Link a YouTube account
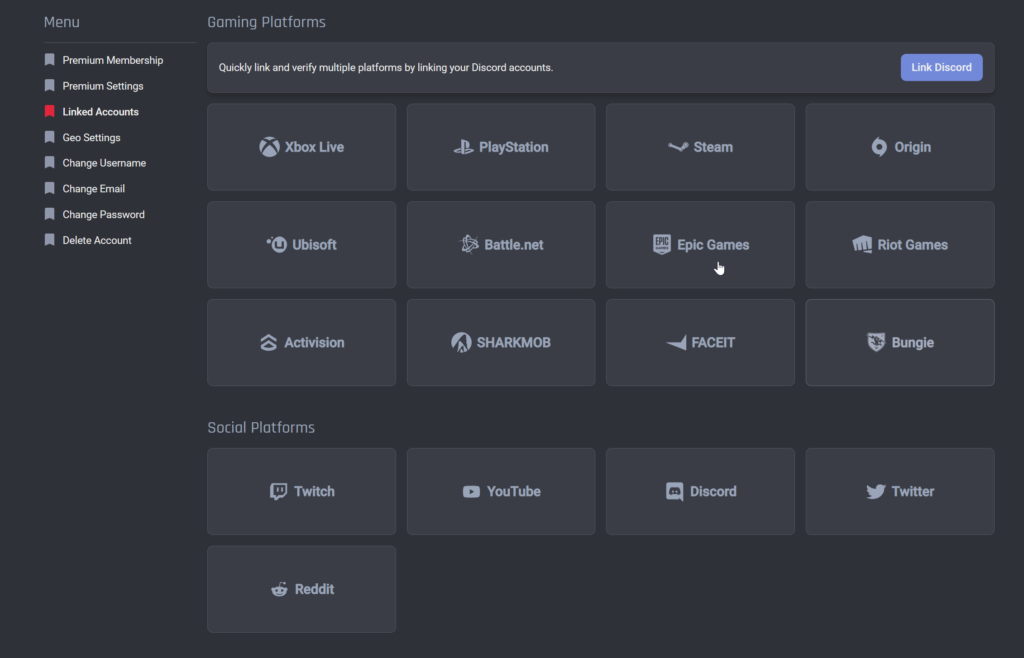Screen dimensions: 1024x658 [x=501, y=492]
